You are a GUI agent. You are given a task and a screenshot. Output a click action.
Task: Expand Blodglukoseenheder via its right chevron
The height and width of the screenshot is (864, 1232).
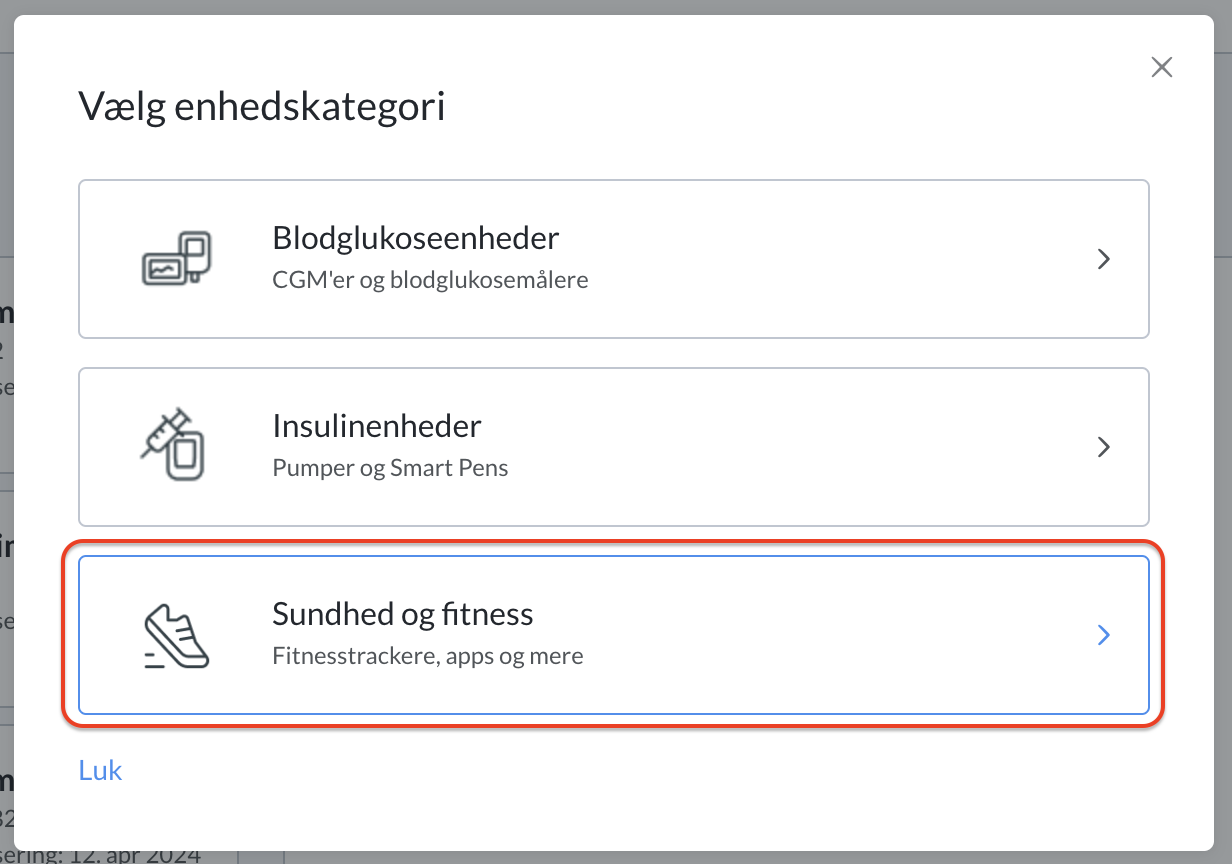coord(1104,259)
